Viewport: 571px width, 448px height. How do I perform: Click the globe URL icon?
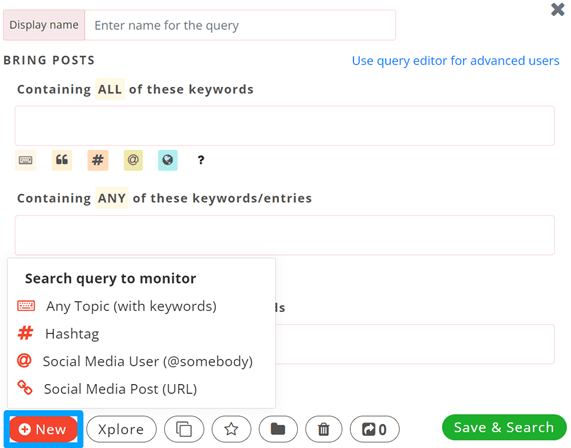point(168,160)
